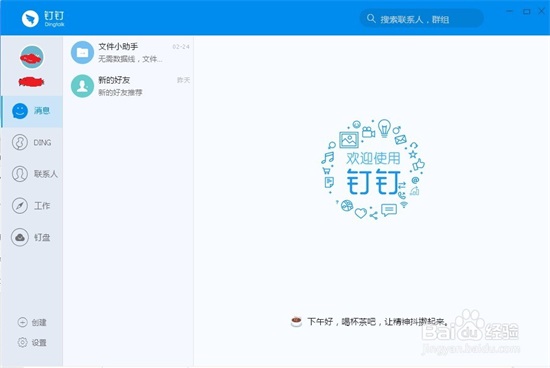The width and height of the screenshot is (550, 368).
Task: Focus the 搜索联系人，群组 search field
Action: pyautogui.click(x=422, y=19)
